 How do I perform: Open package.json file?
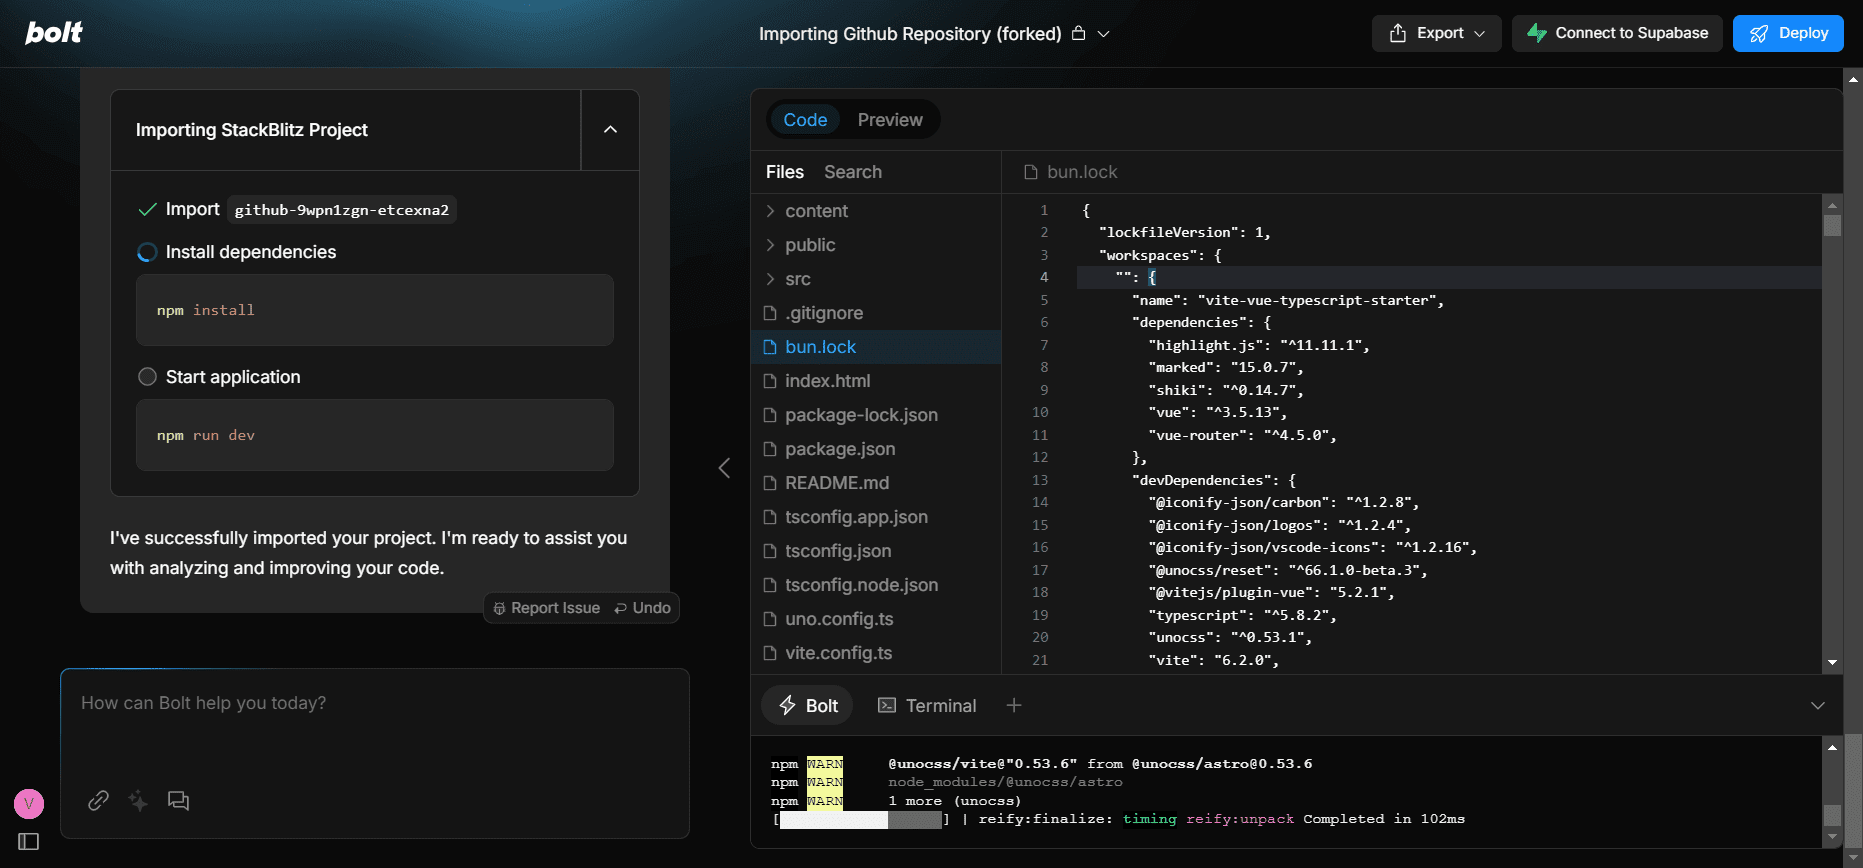[x=876, y=449]
